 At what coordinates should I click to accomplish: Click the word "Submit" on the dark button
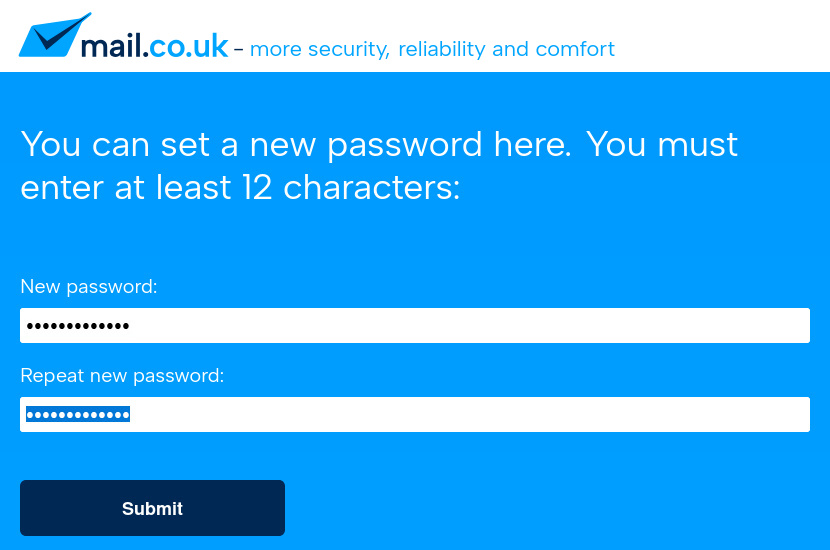click(x=152, y=508)
